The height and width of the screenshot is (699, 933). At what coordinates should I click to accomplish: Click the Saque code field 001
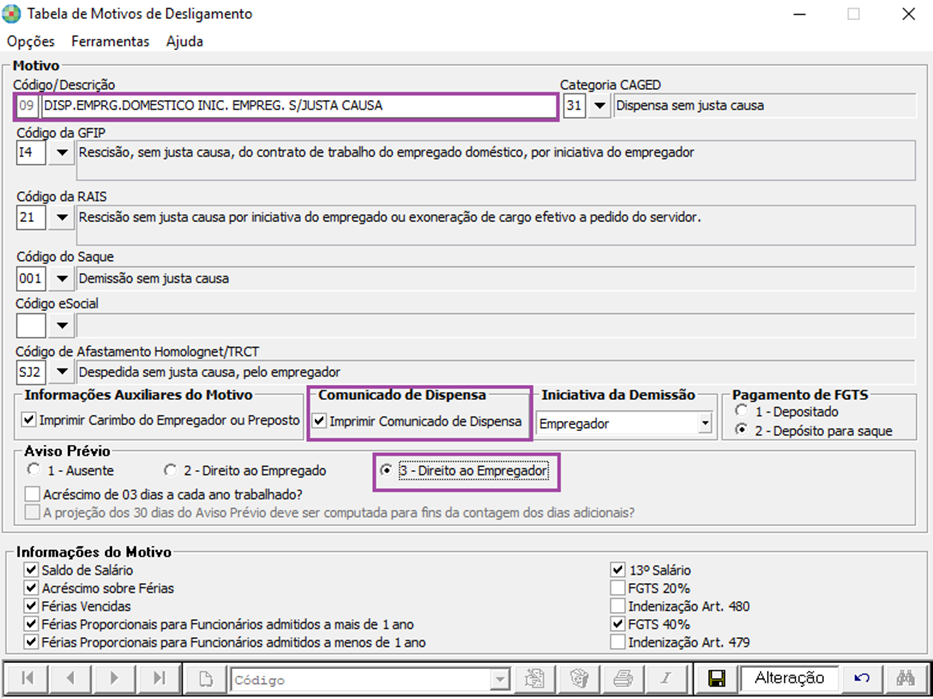(x=31, y=278)
